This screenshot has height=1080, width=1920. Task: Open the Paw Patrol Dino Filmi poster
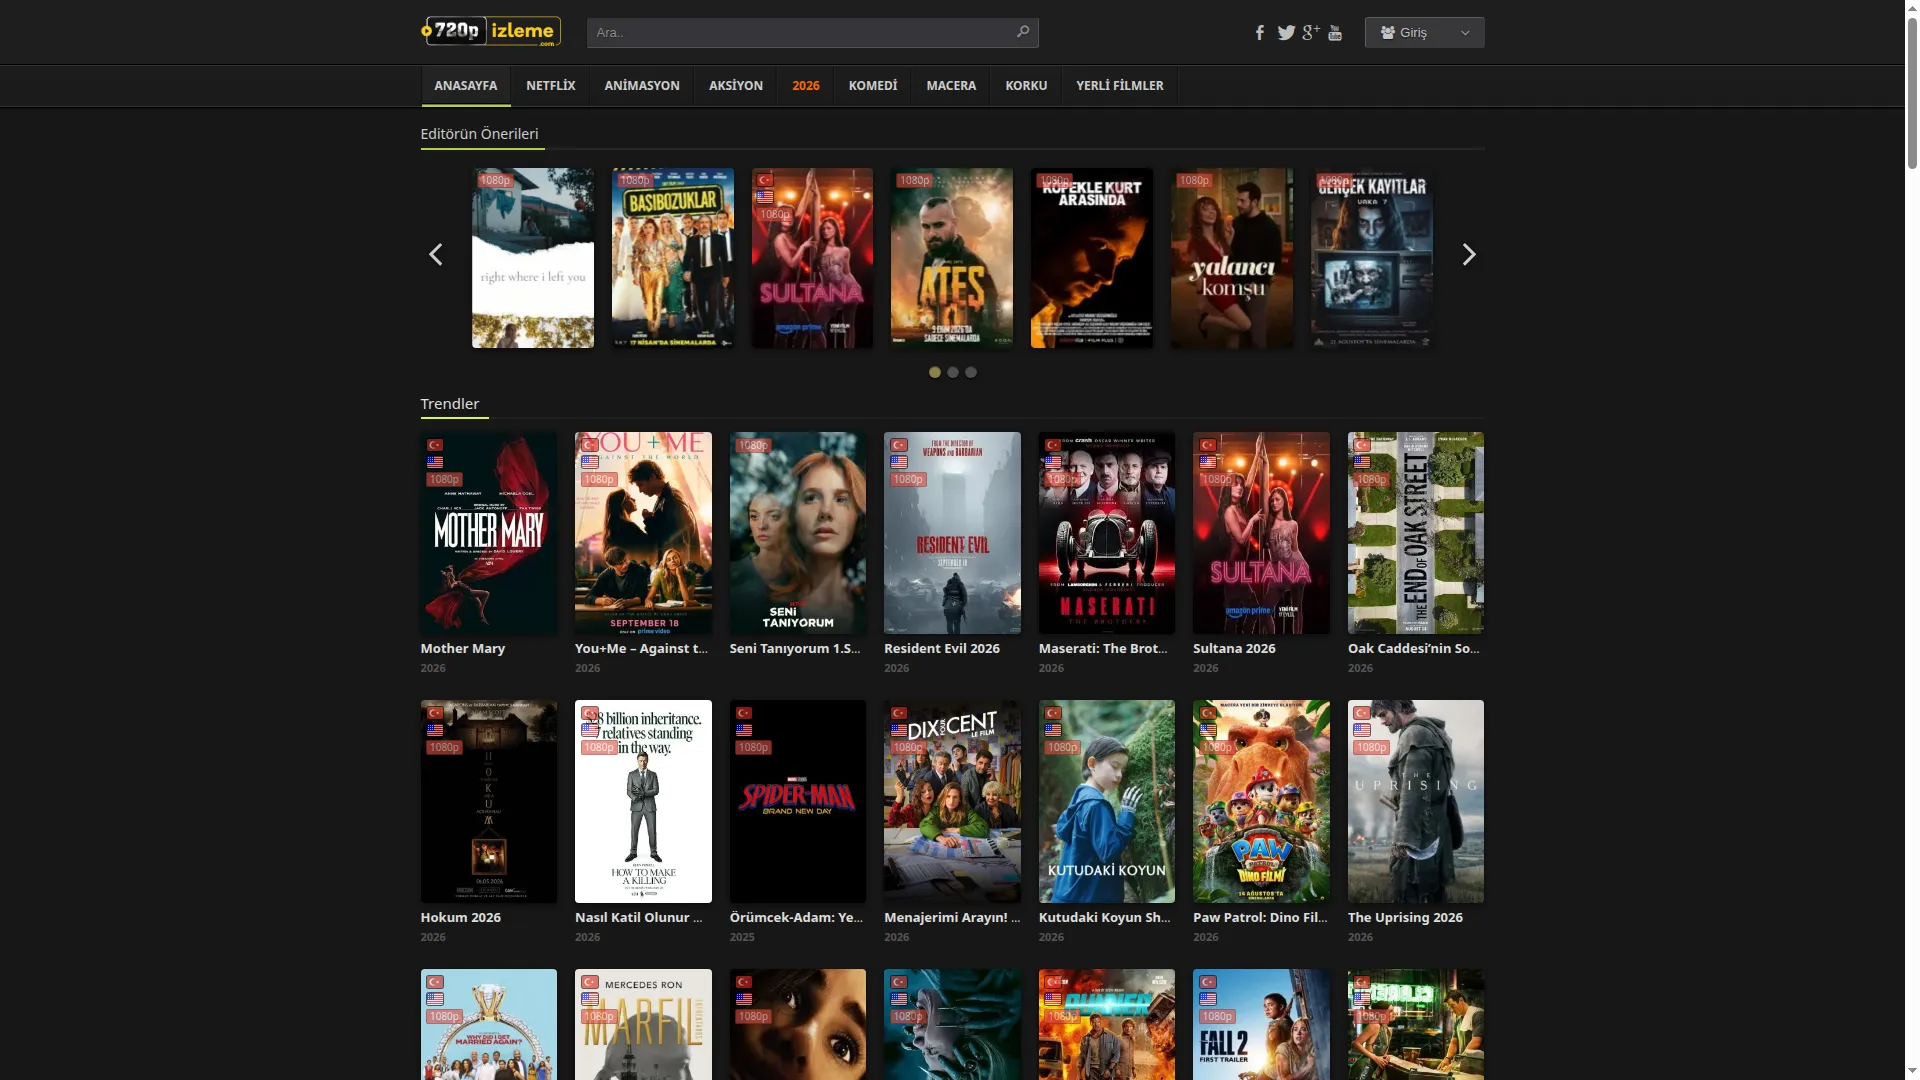pos(1261,801)
